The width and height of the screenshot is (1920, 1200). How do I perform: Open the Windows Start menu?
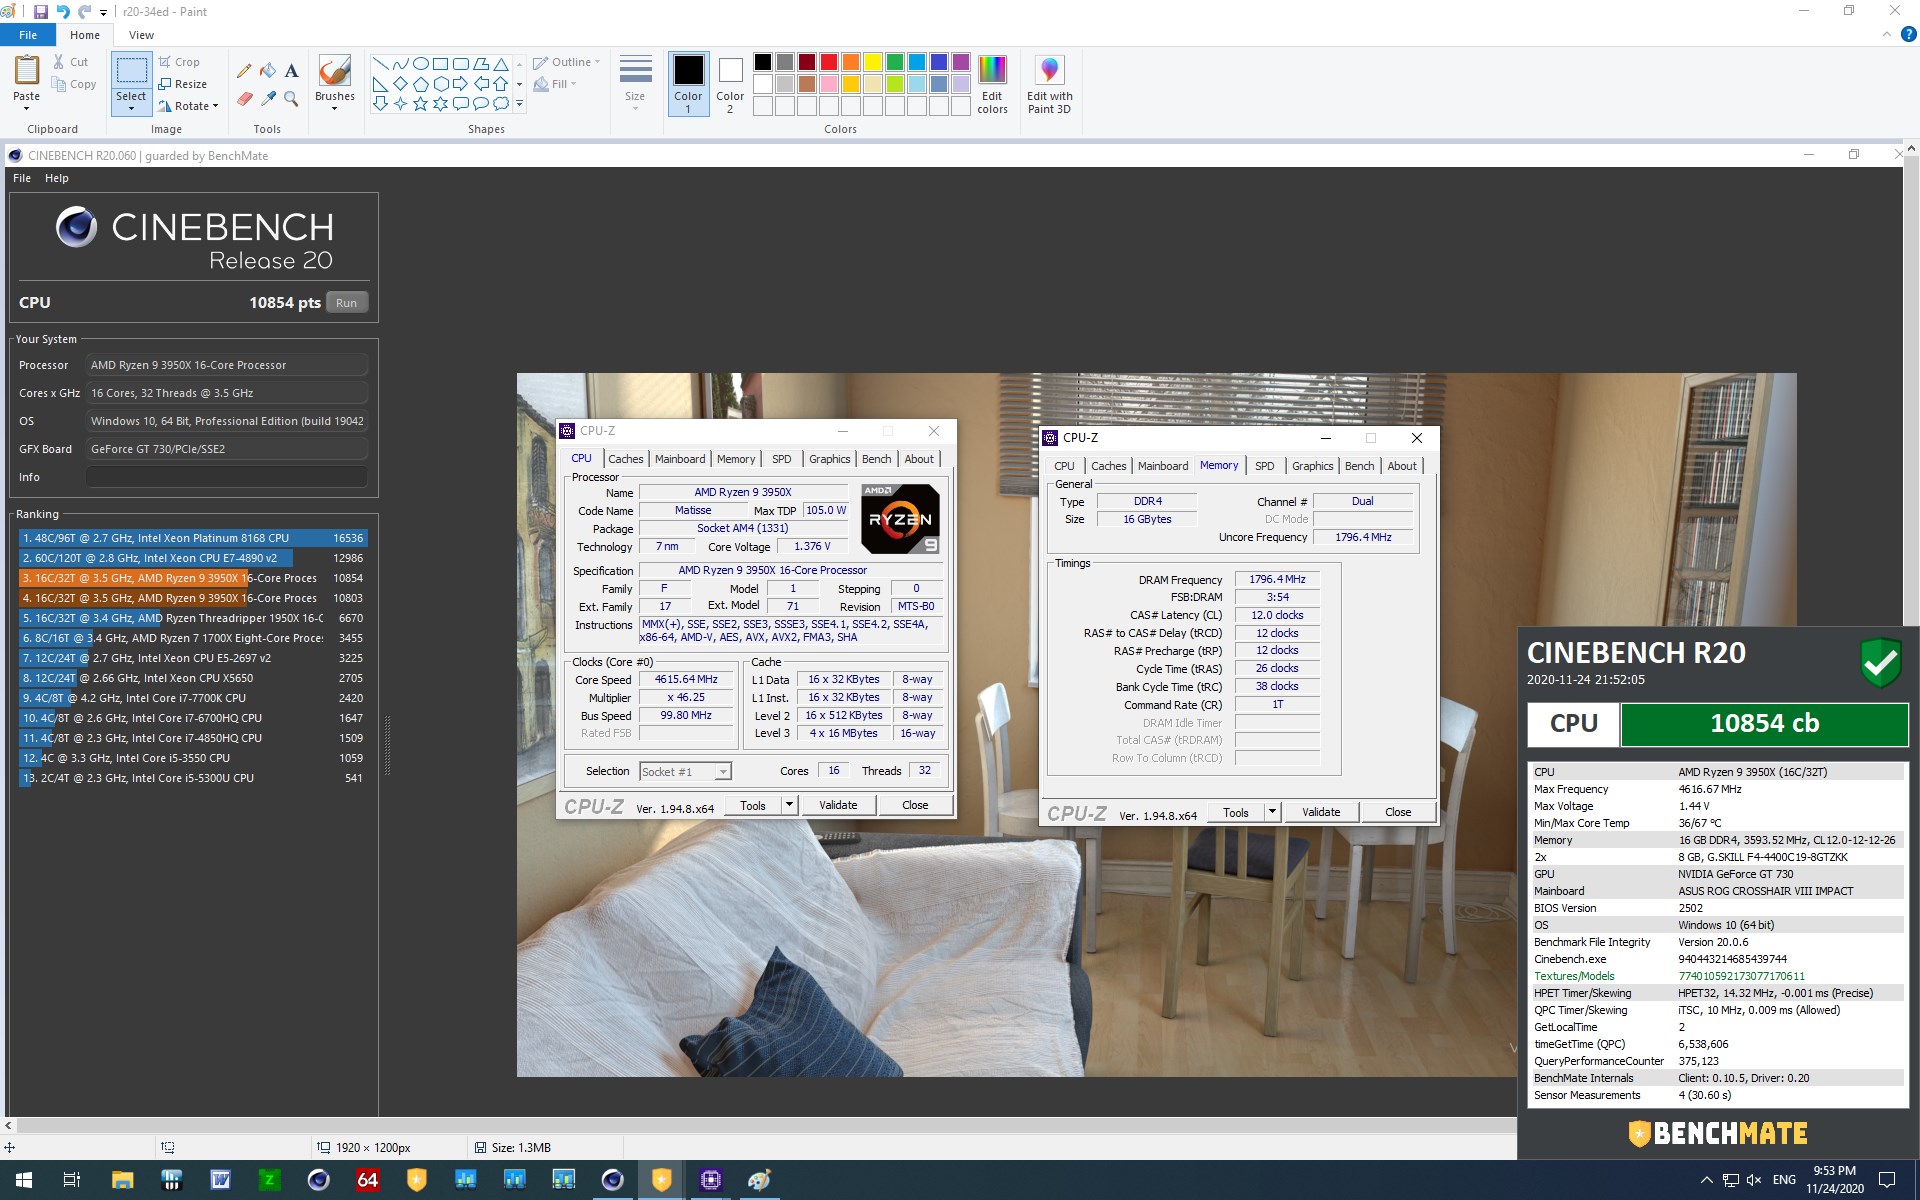[x=24, y=1180]
